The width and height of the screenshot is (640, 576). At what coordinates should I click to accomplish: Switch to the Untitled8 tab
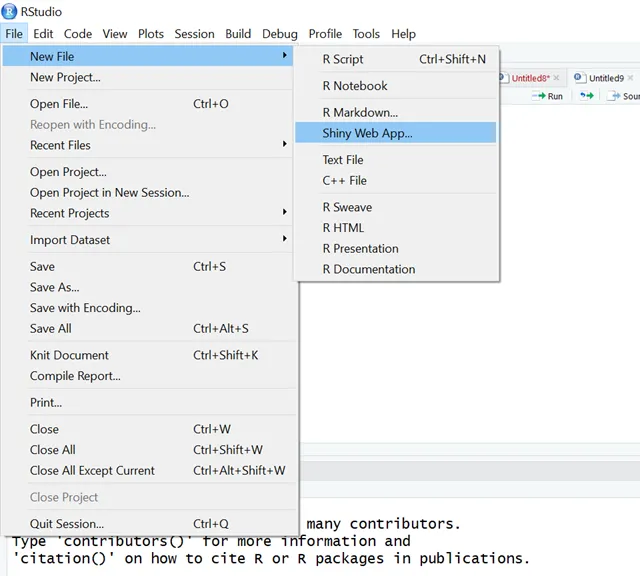point(530,78)
